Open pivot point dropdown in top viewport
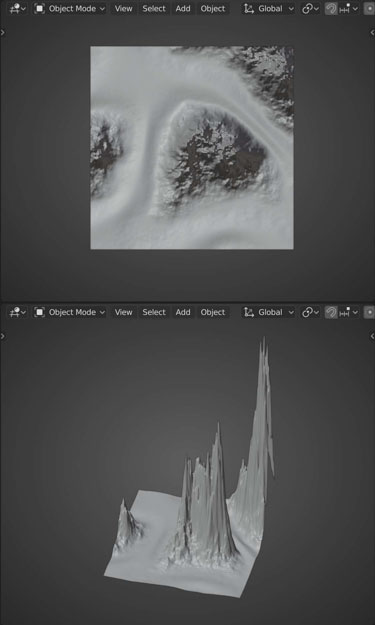Viewport: 375px width, 625px height. (x=310, y=8)
